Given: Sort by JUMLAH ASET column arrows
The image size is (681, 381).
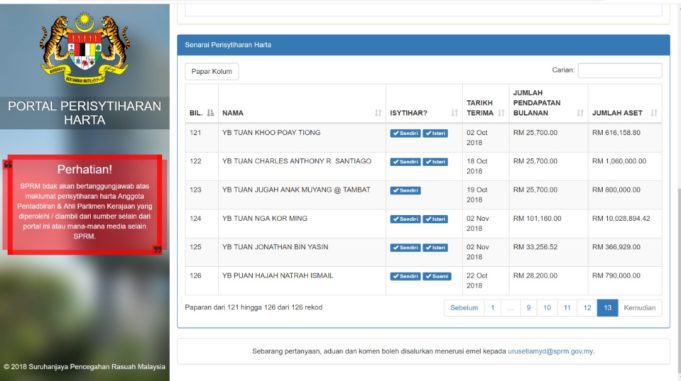Looking at the screenshot, I should [654, 113].
